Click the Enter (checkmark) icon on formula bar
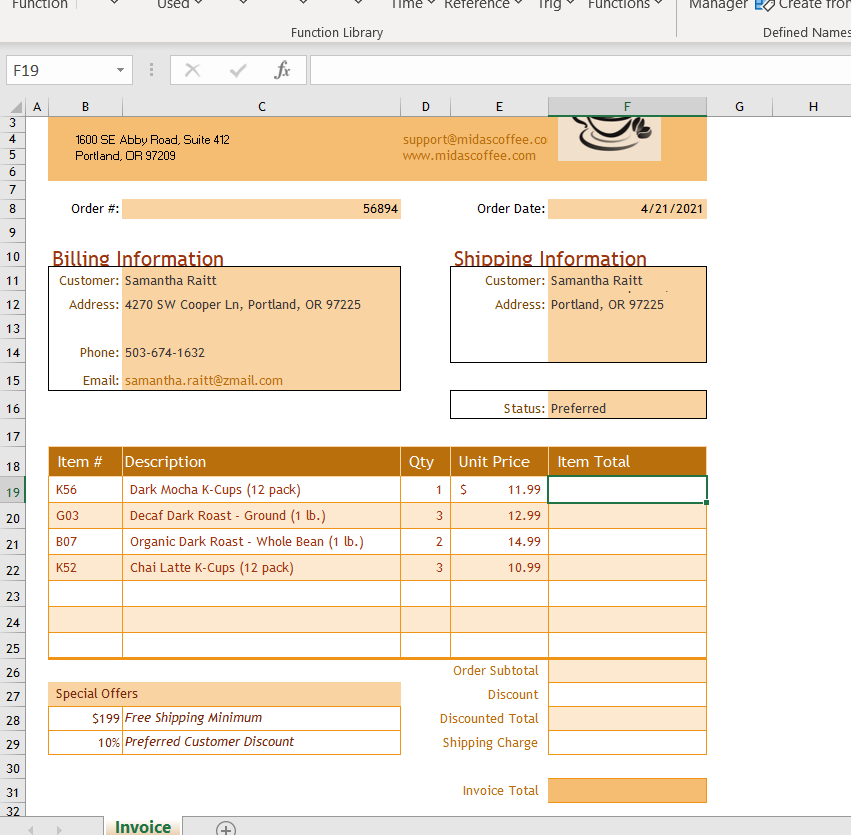 click(x=237, y=70)
